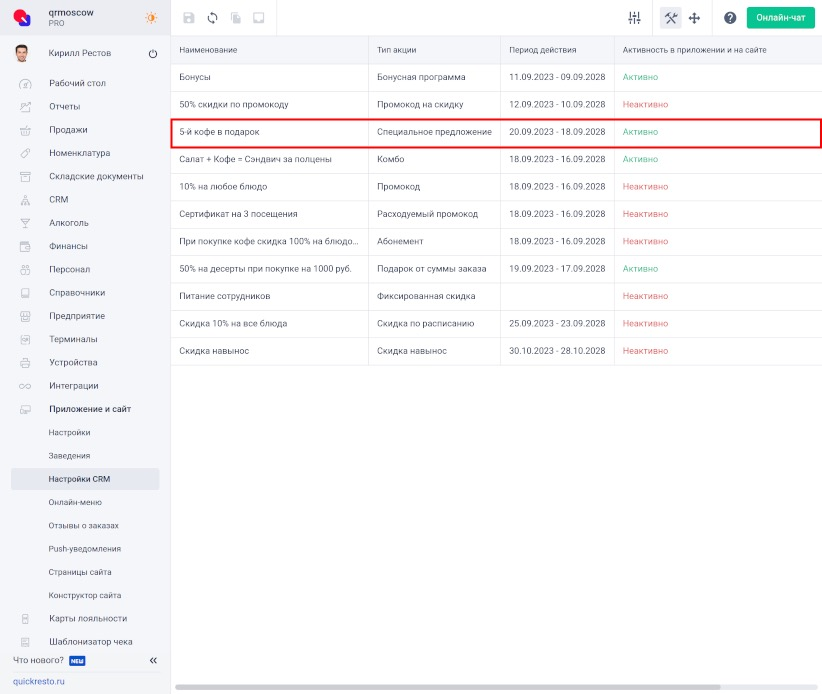This screenshot has width=822, height=694.
Task: Click the Рабочий стол dashboard icon
Action: click(25, 83)
